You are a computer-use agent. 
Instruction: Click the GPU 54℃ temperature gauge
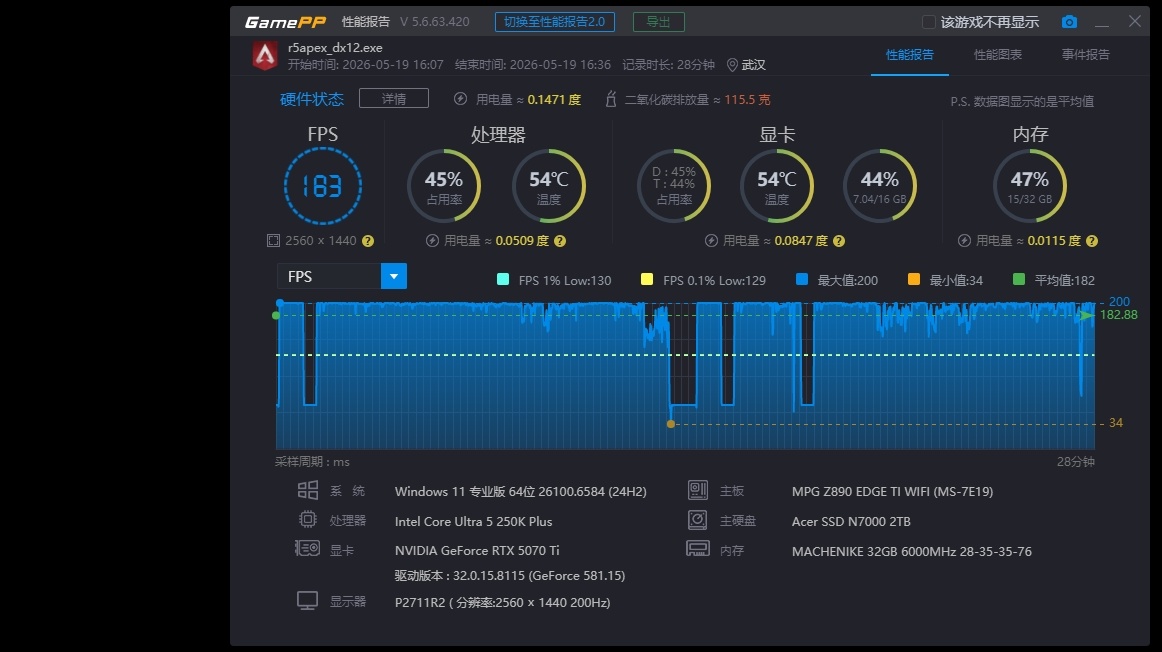click(777, 186)
